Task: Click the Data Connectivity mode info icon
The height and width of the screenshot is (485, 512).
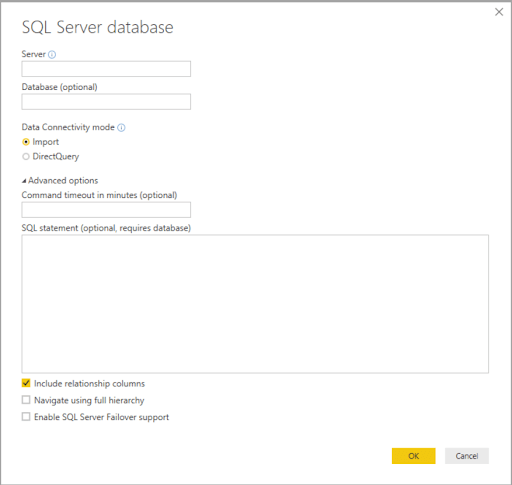Action: [121, 127]
